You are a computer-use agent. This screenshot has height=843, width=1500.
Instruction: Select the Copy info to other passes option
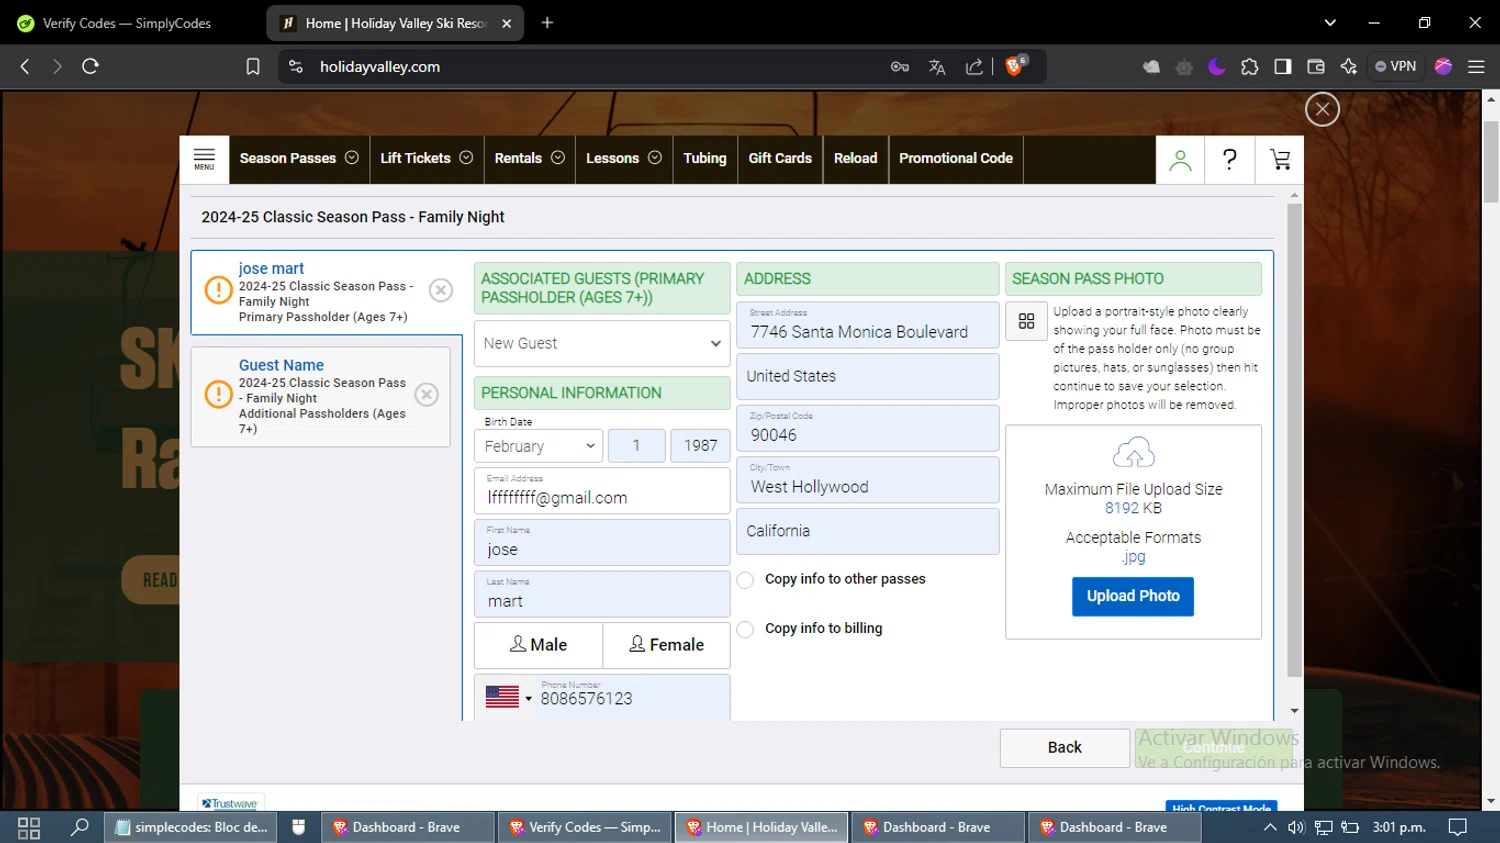click(745, 580)
